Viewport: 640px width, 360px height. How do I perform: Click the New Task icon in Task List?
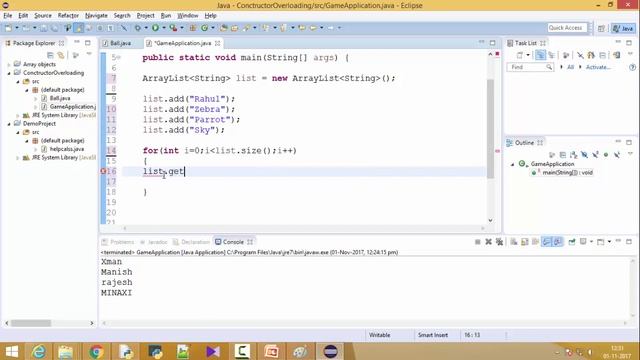520,55
